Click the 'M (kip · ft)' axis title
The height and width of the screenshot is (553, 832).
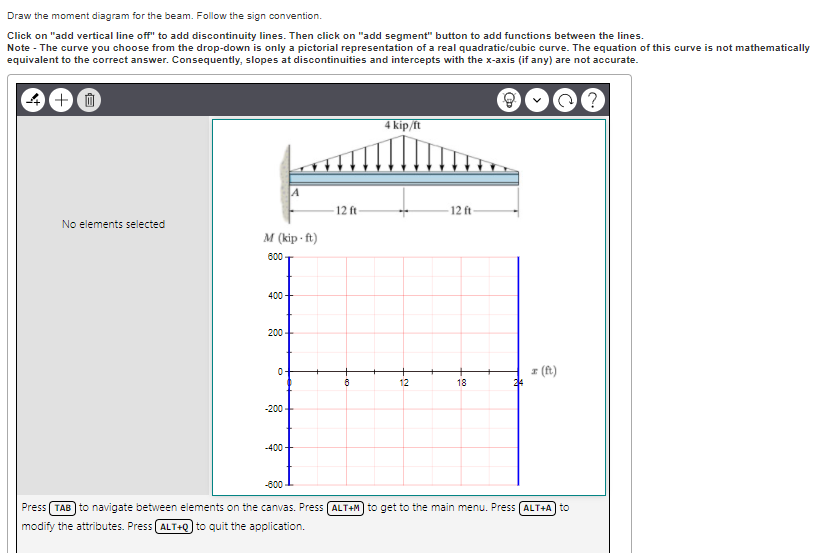pyautogui.click(x=290, y=238)
